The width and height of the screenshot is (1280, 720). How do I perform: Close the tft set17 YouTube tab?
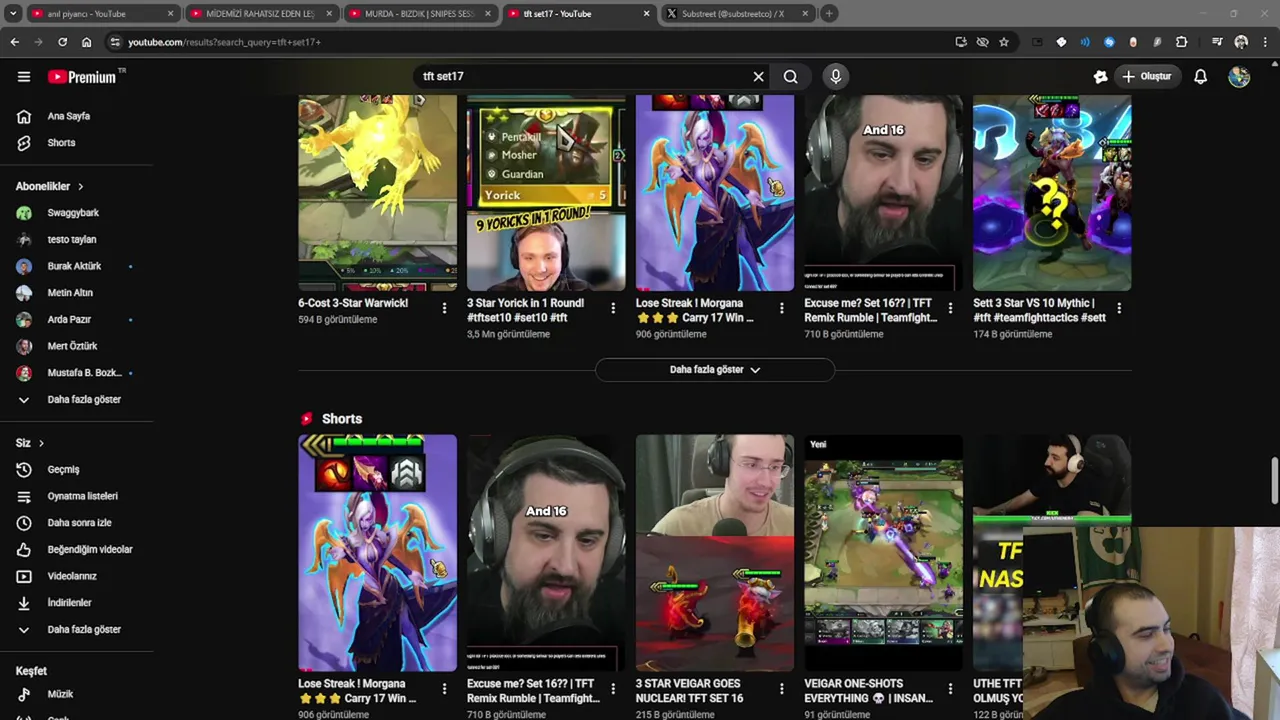(646, 14)
